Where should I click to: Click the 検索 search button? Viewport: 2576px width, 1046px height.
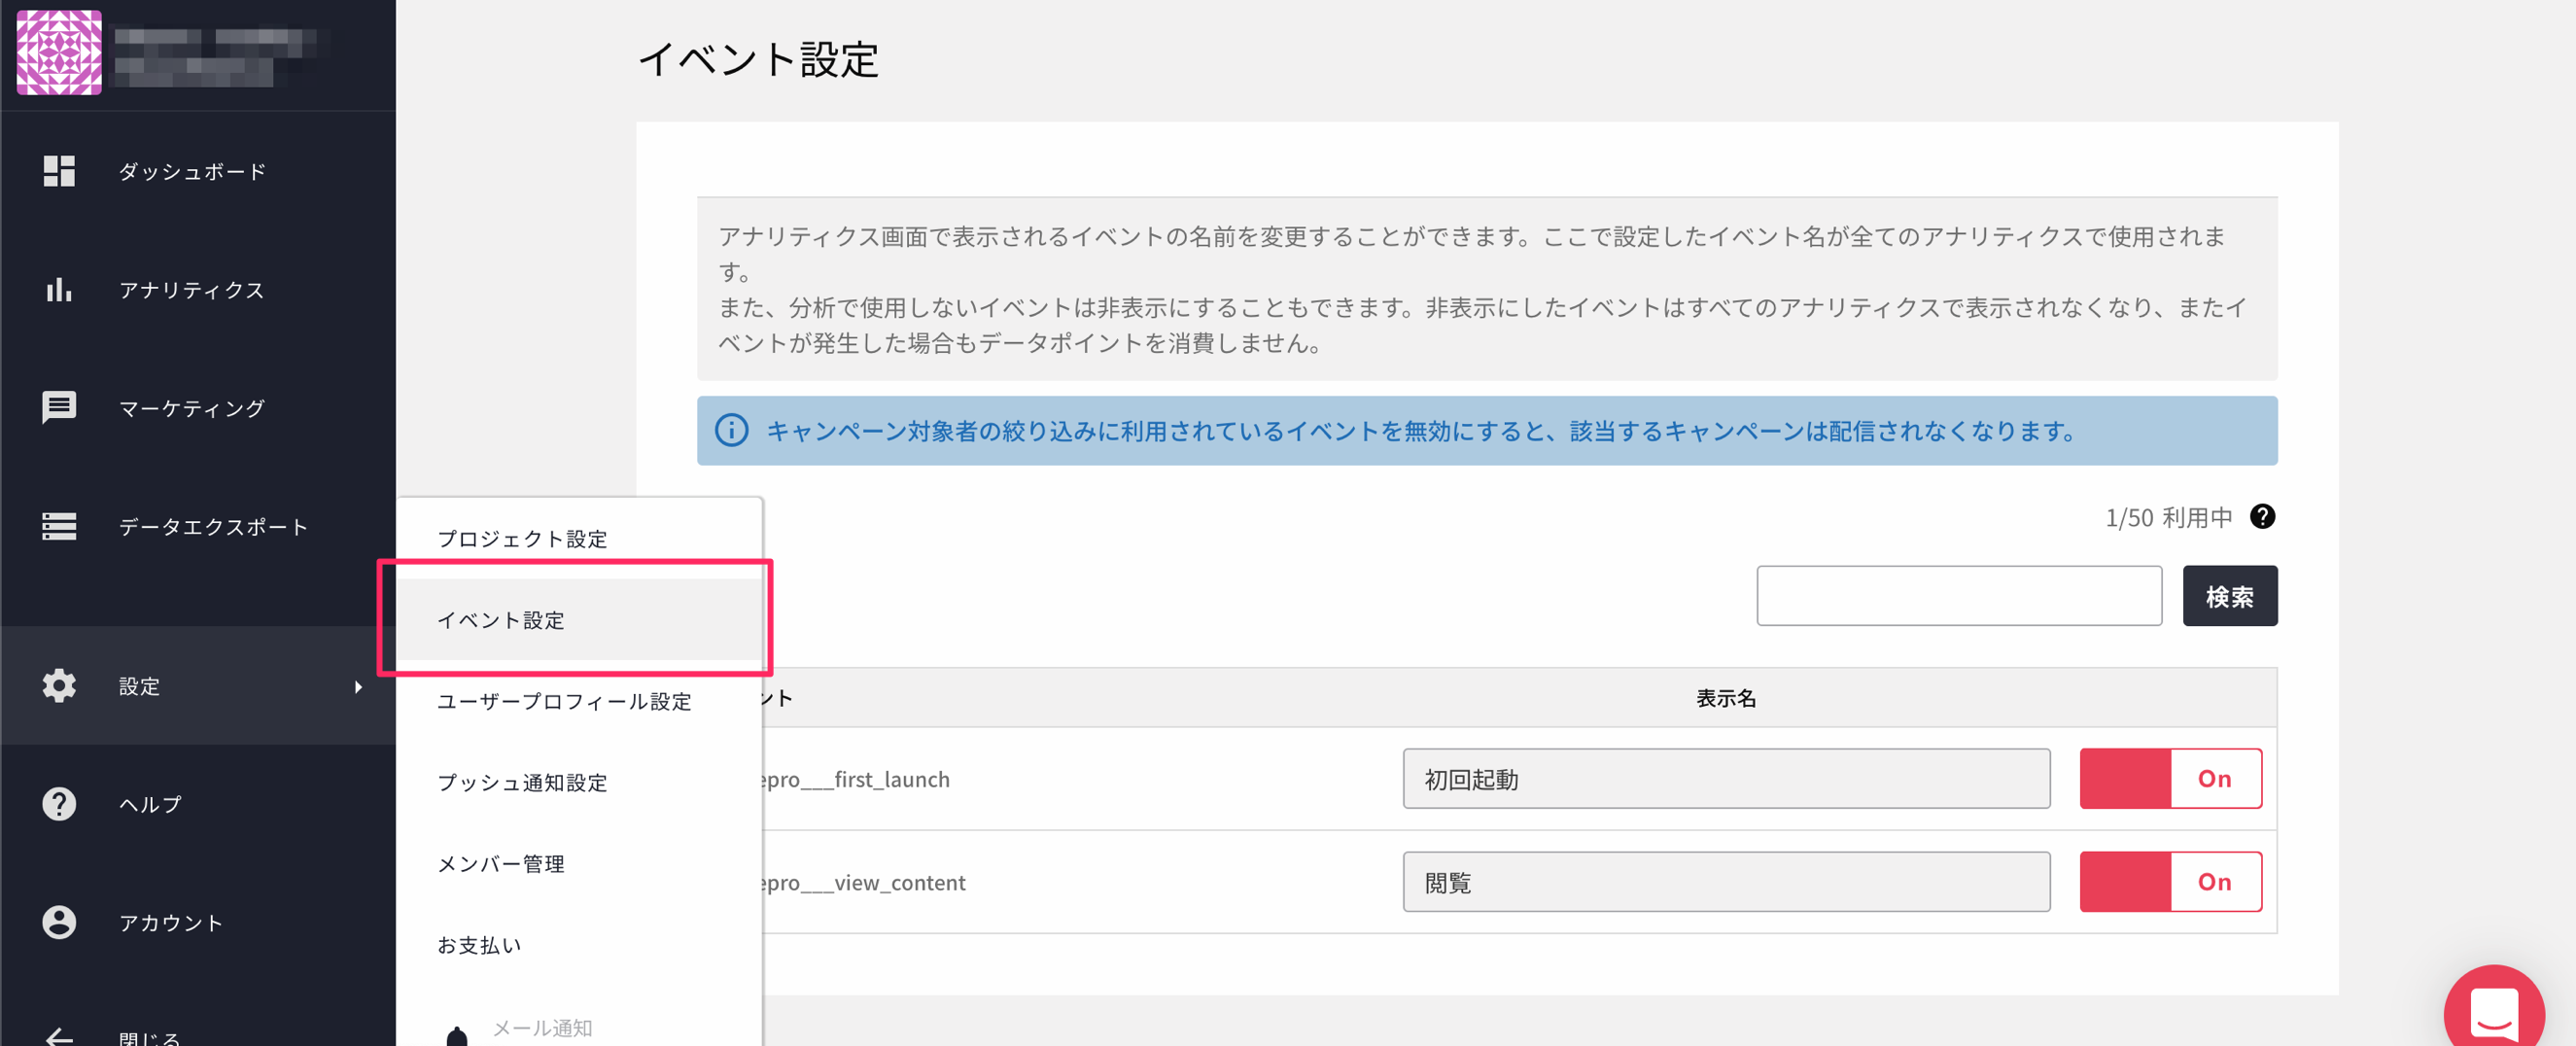tap(2229, 595)
